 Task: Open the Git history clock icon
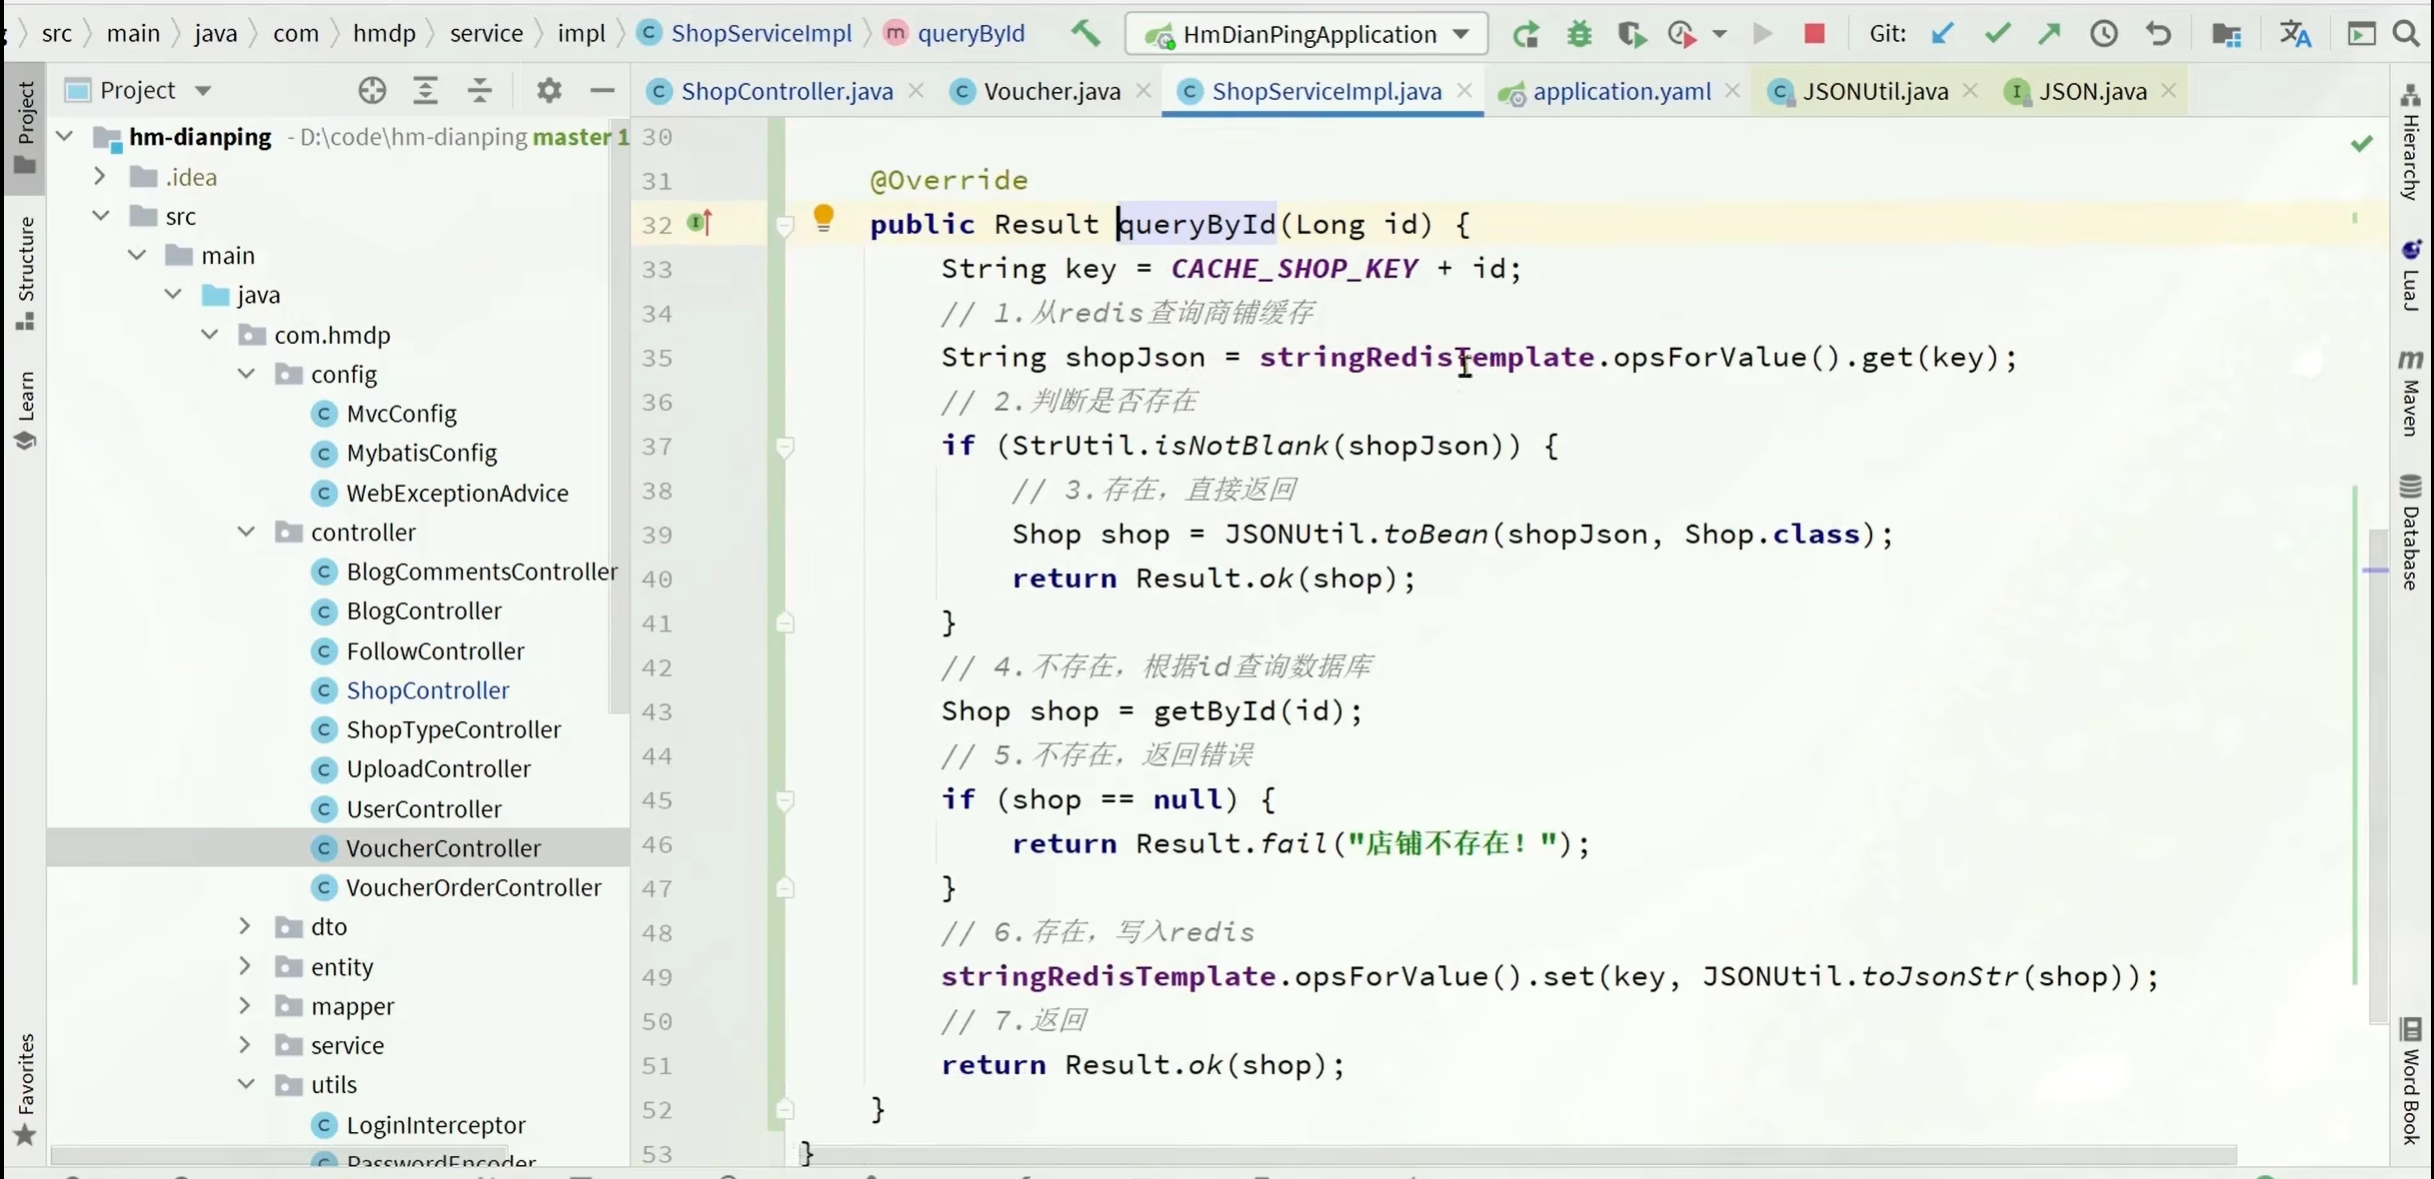pyautogui.click(x=2104, y=34)
